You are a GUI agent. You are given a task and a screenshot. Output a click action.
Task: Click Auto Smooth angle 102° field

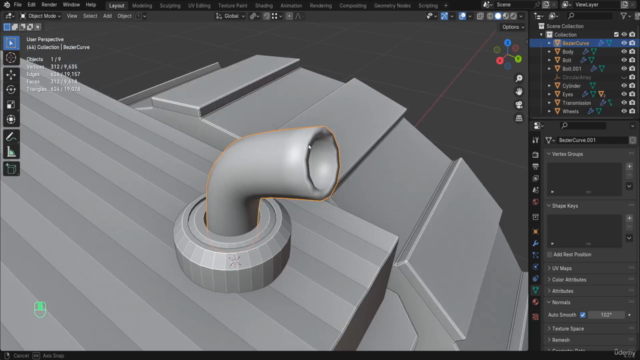606,315
